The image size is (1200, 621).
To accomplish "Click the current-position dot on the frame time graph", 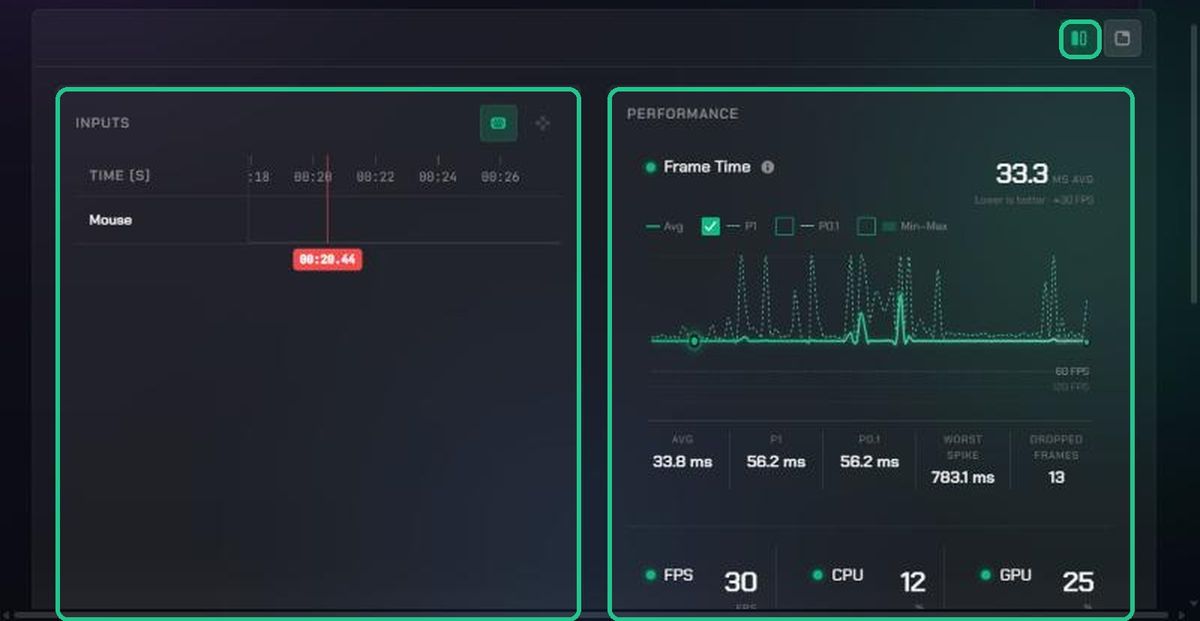I will click(x=694, y=342).
